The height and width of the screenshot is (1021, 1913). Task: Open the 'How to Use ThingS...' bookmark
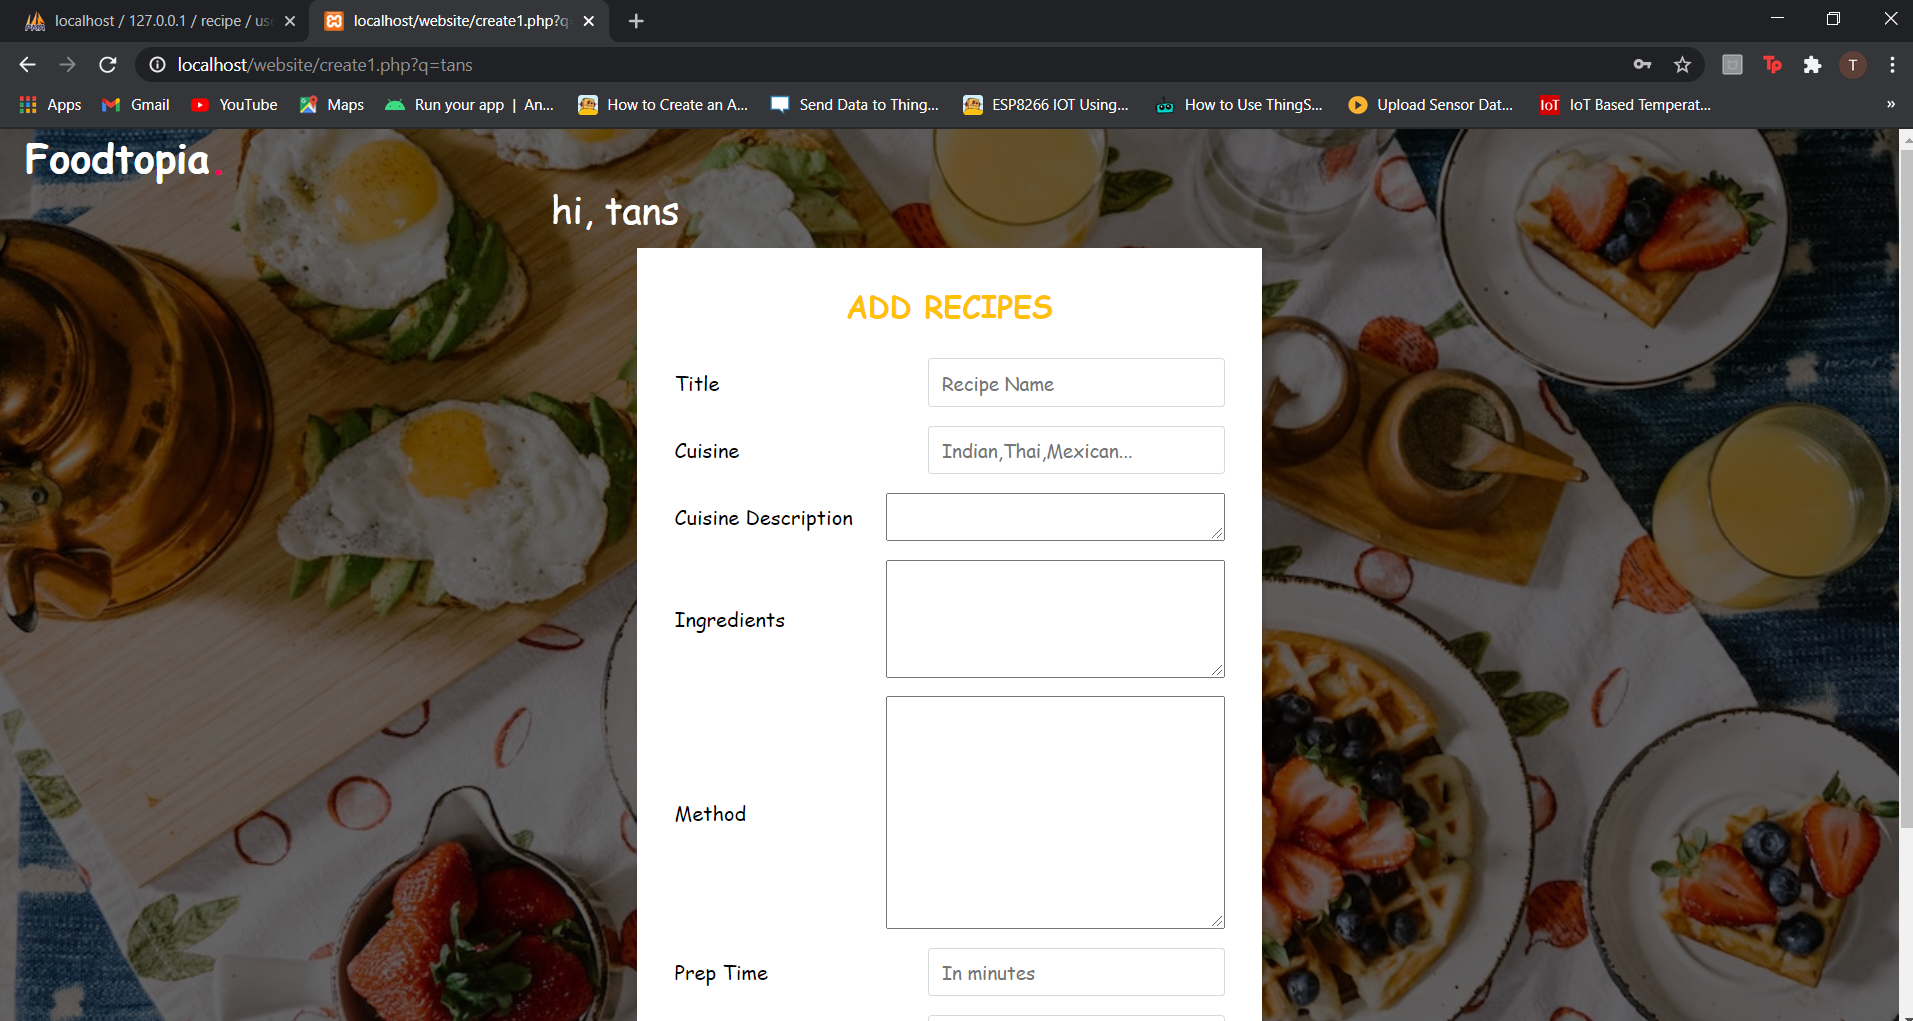(1240, 104)
